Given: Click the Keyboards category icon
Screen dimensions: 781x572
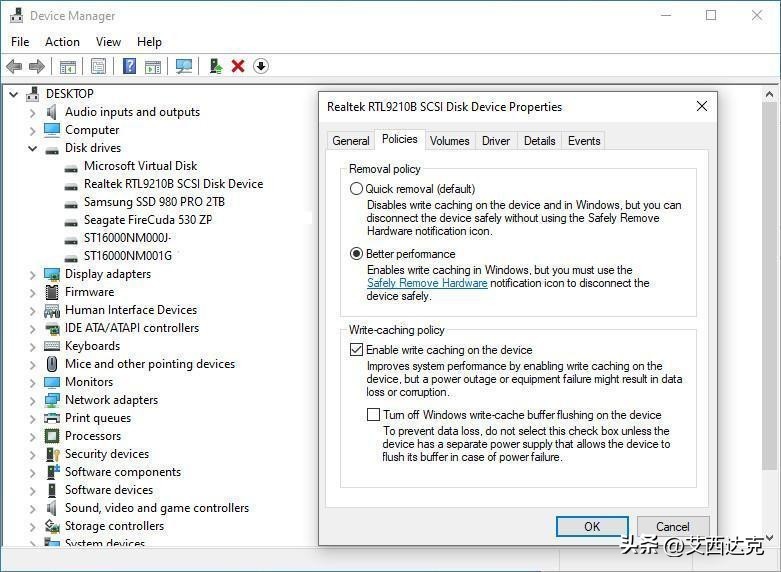Looking at the screenshot, I should (x=52, y=346).
